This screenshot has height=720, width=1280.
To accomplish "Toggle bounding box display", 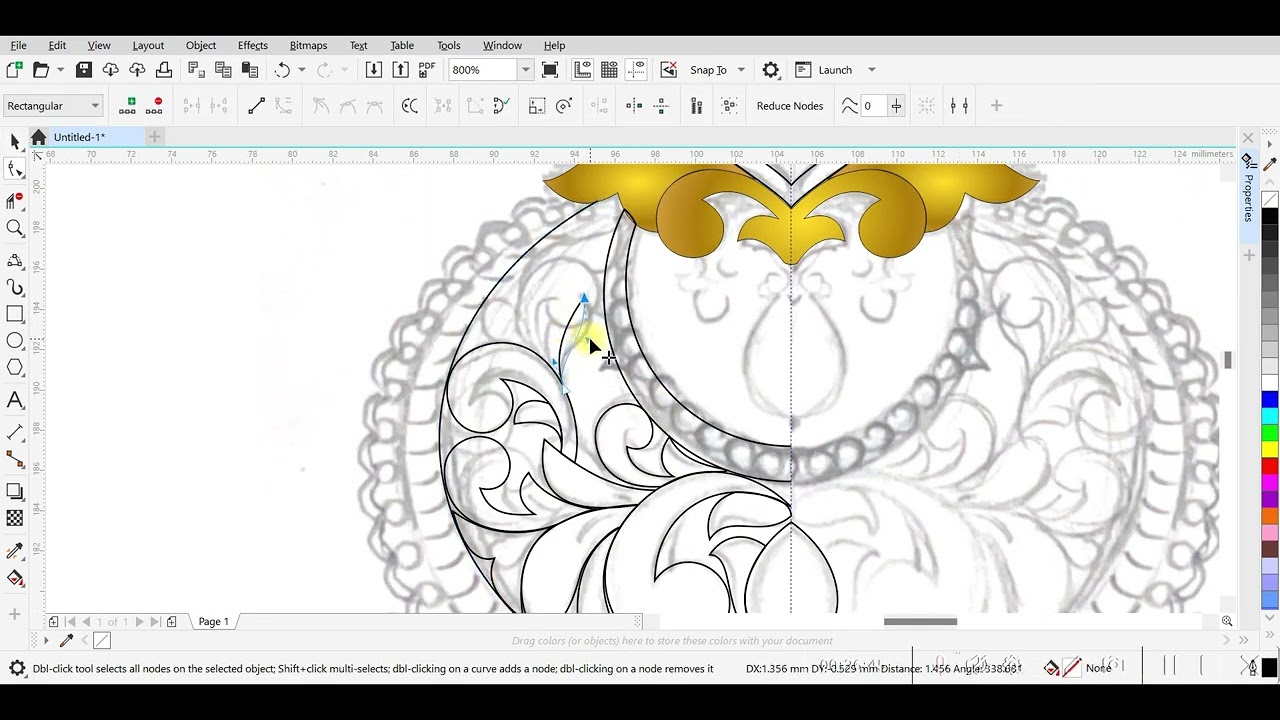I will coord(959,106).
